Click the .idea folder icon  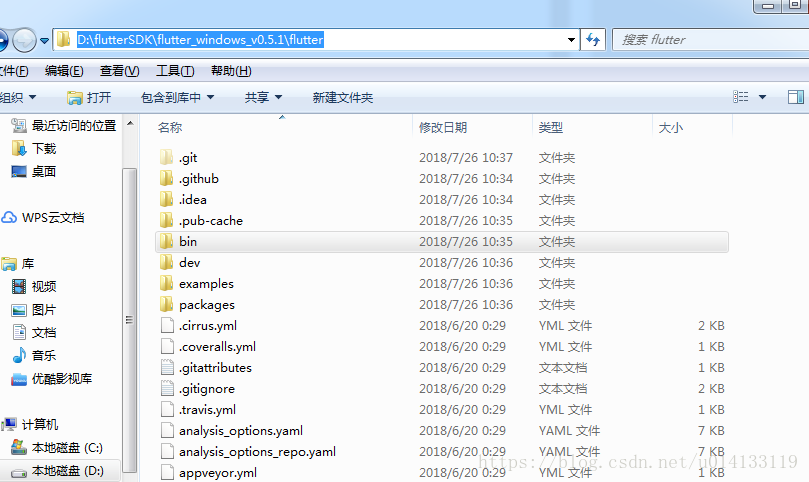166,199
